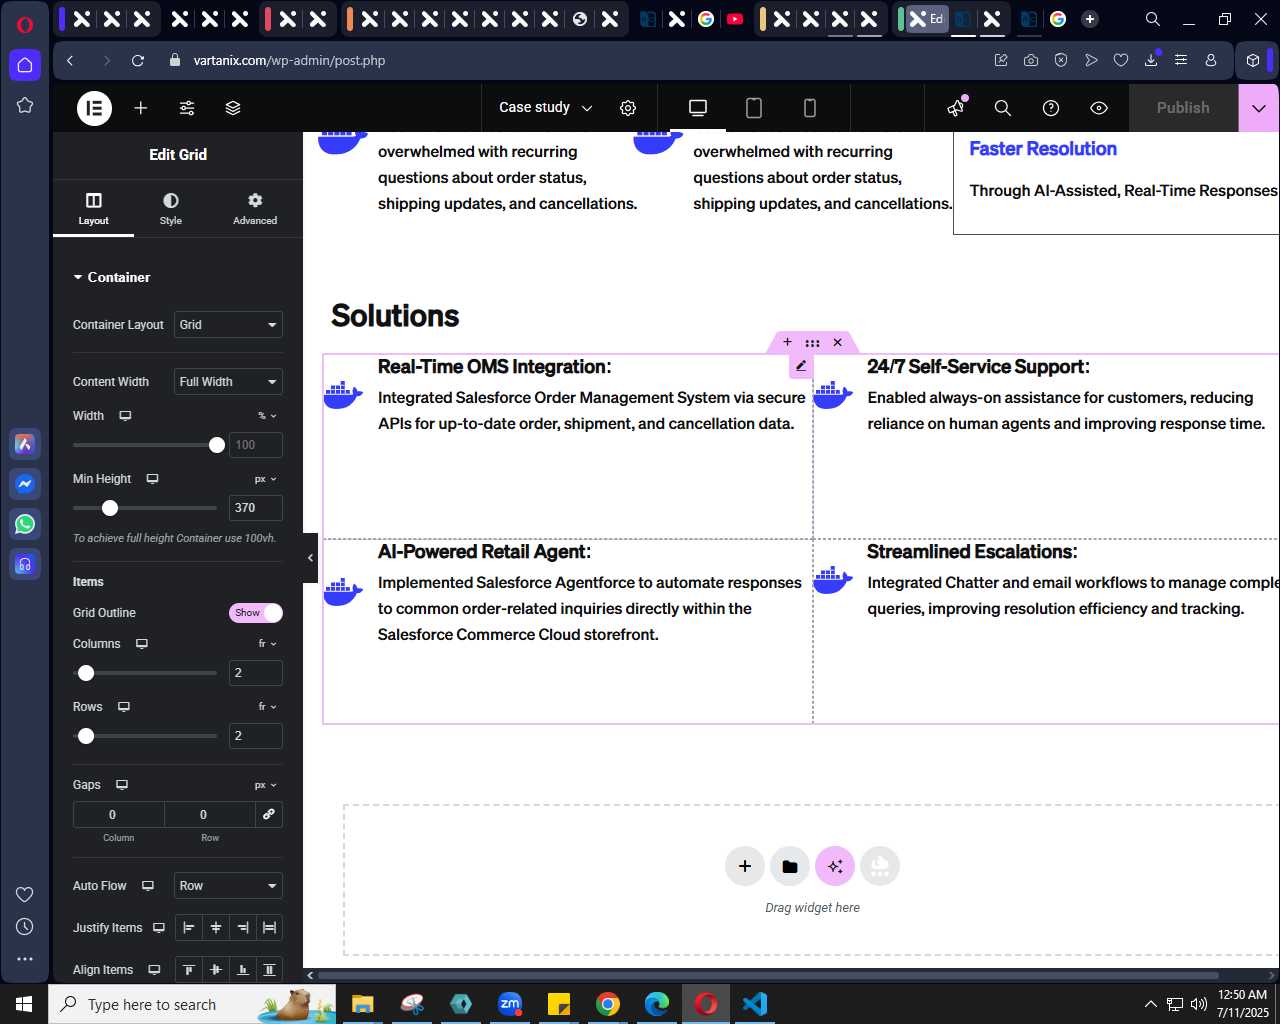1280x1024 pixels.
Task: Delete the grid container with the X handle
Action: coord(838,342)
